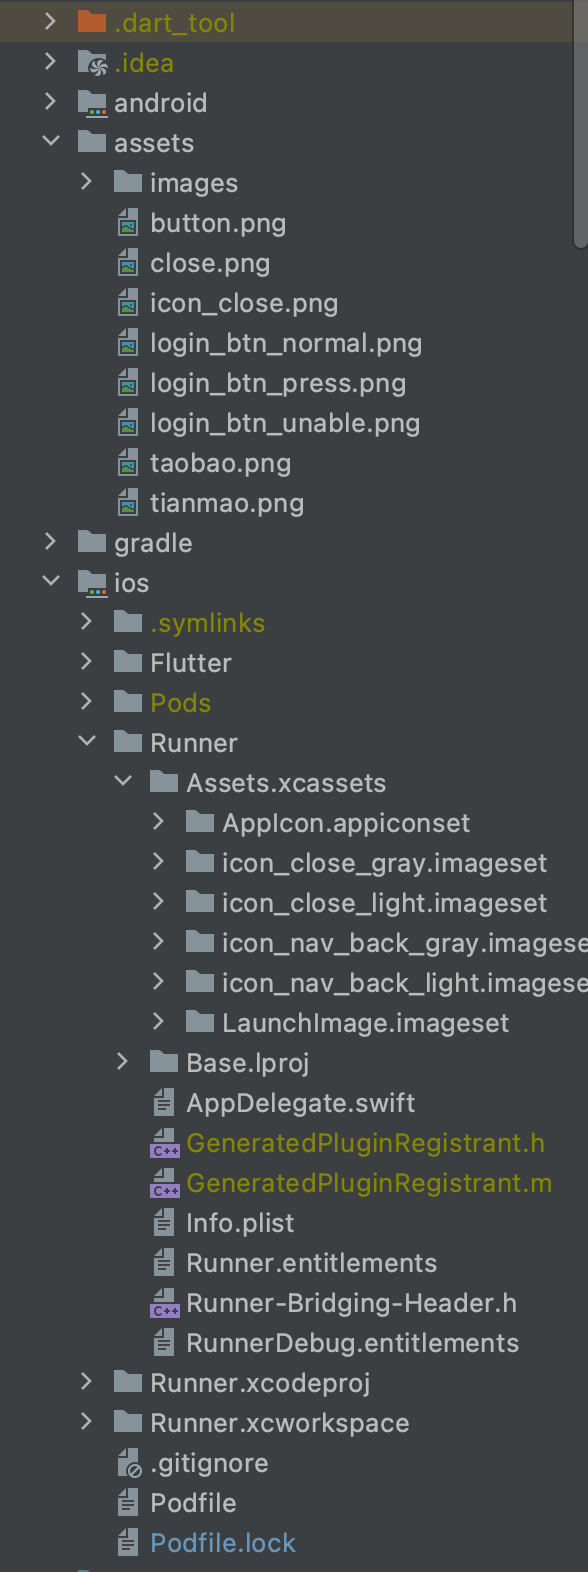Click the image file icon next to taobao.png
This screenshot has width=588, height=1572.
[128, 462]
